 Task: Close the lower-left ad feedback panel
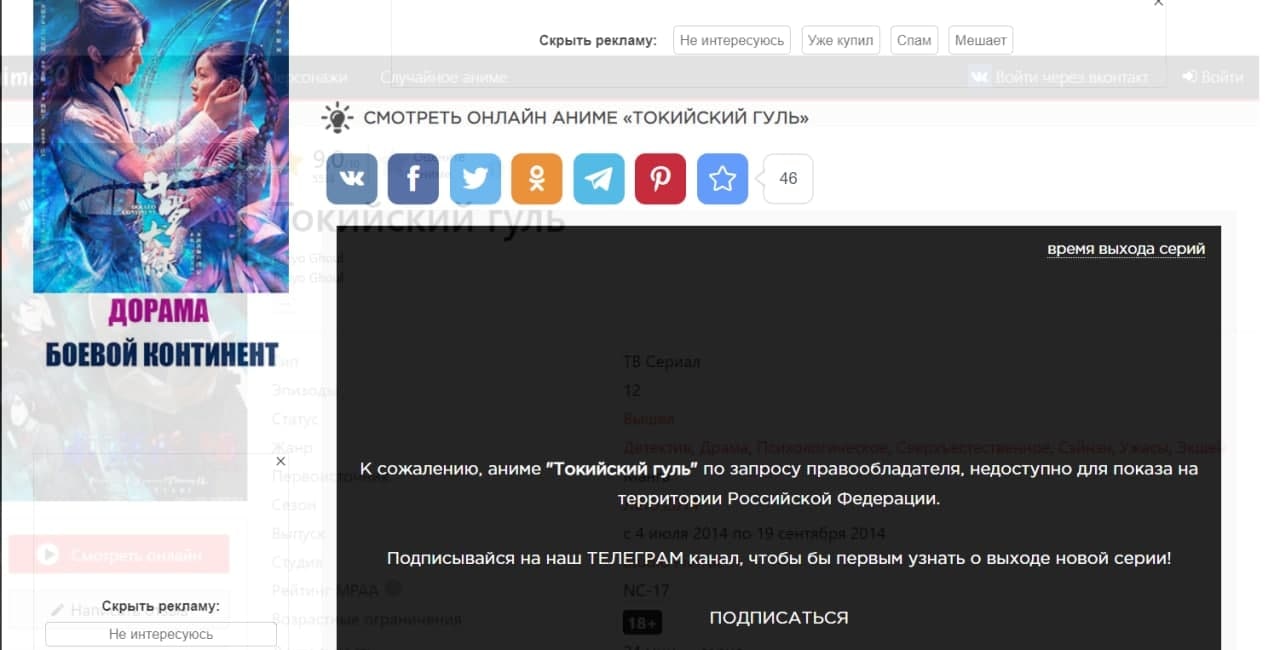(280, 461)
